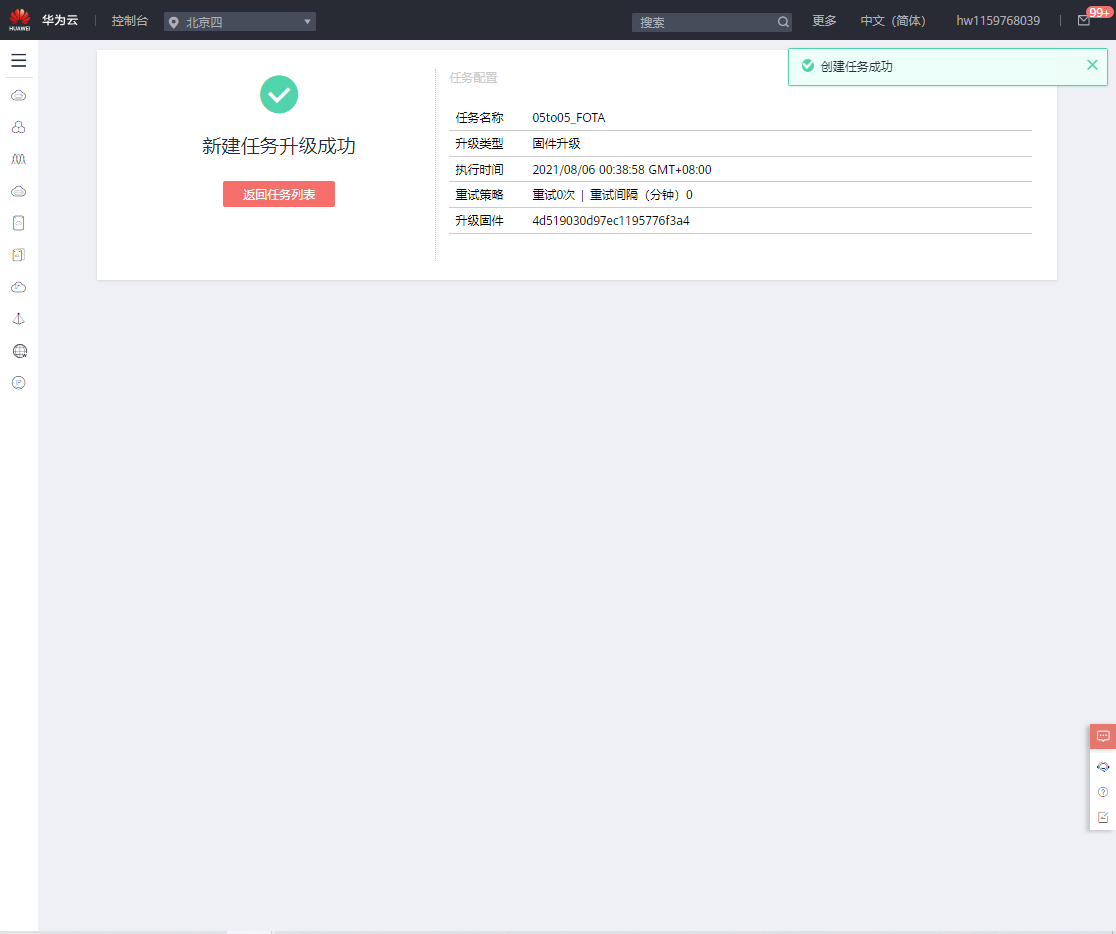
Task: Click the cloud server icon directly below the hamburger menu
Action: (19, 95)
